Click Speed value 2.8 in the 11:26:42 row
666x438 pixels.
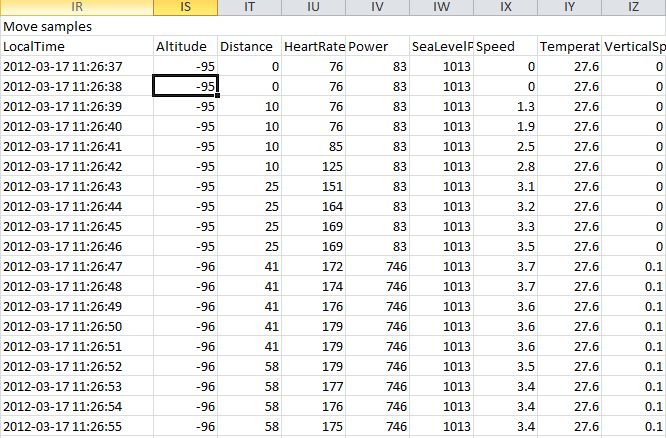(506, 166)
